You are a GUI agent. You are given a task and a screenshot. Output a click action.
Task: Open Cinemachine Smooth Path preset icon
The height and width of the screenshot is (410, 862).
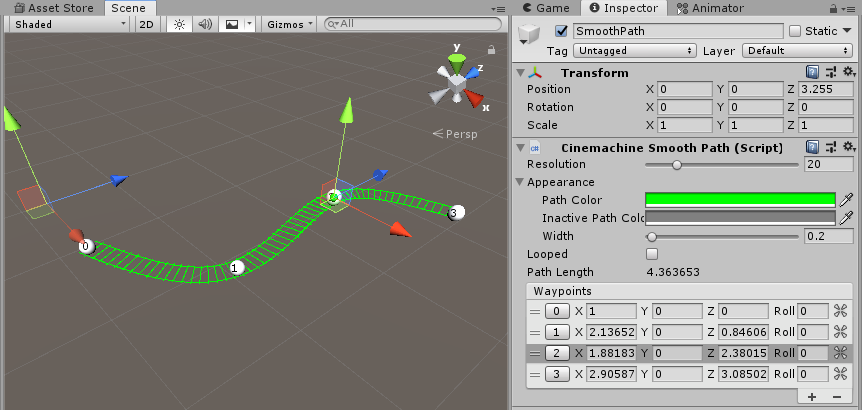[831, 147]
